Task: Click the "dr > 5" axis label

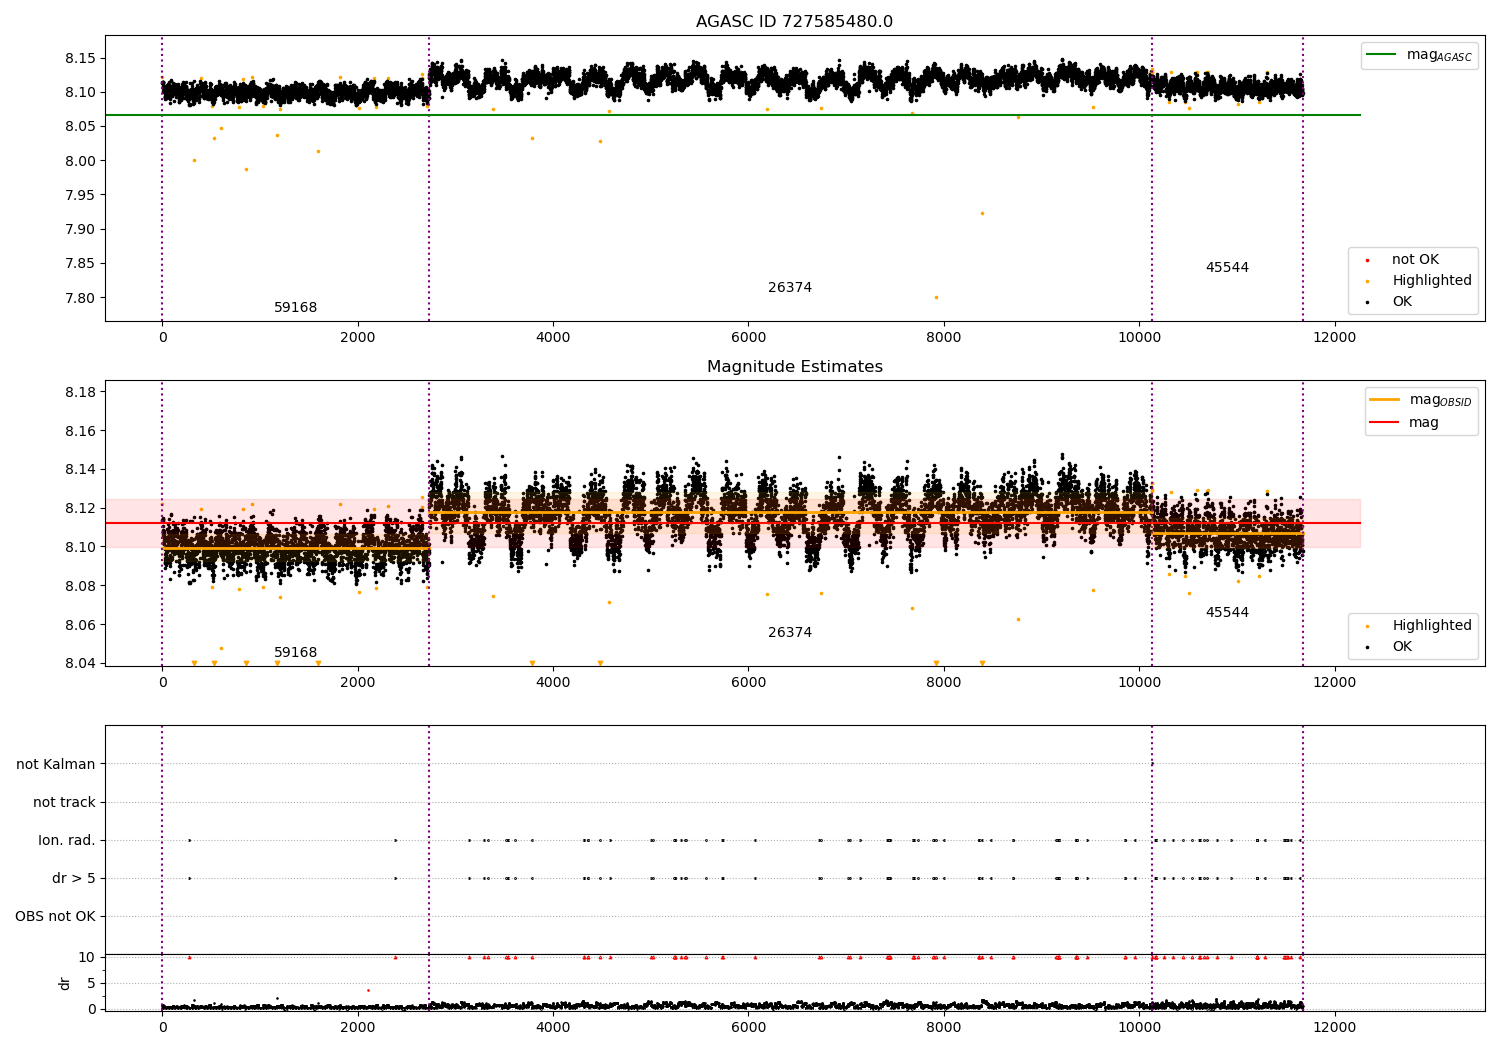Action: click(74, 879)
